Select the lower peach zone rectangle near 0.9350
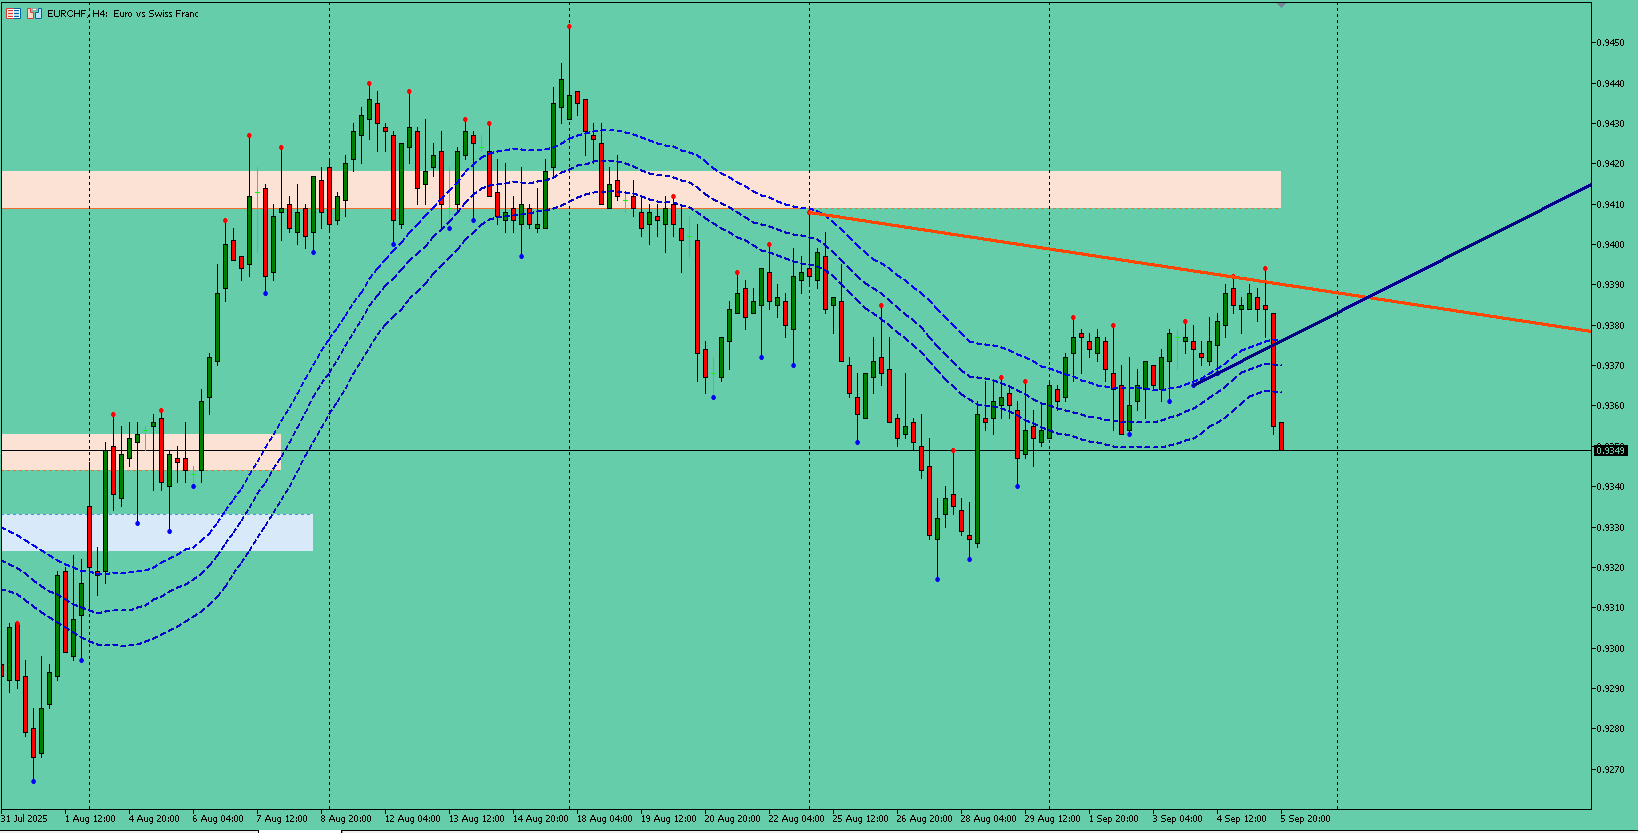Image resolution: width=1638 pixels, height=833 pixels. [x=141, y=452]
